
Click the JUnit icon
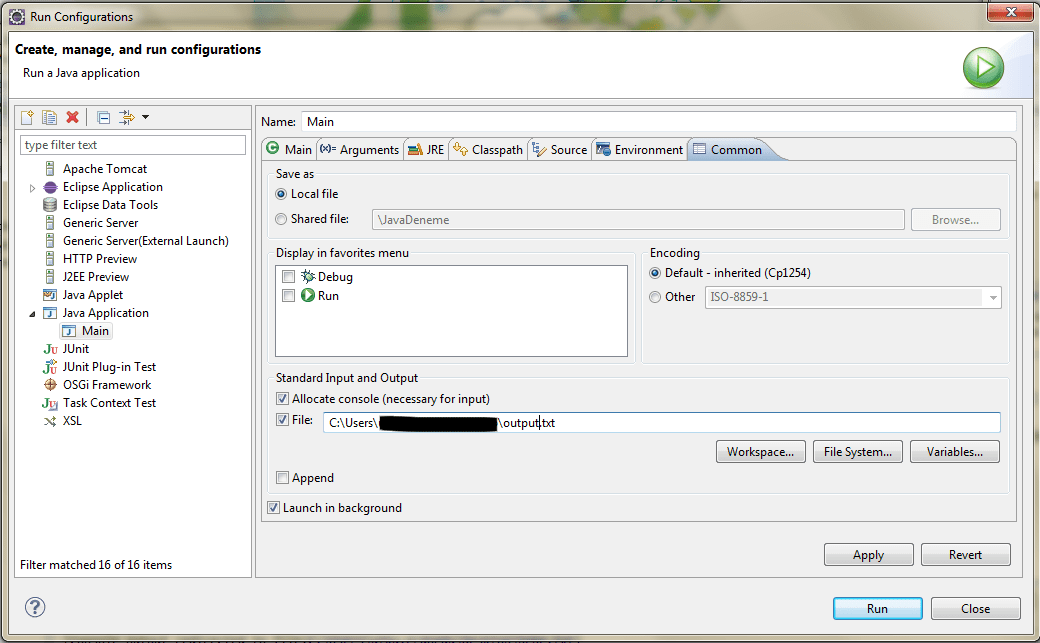[x=50, y=349]
